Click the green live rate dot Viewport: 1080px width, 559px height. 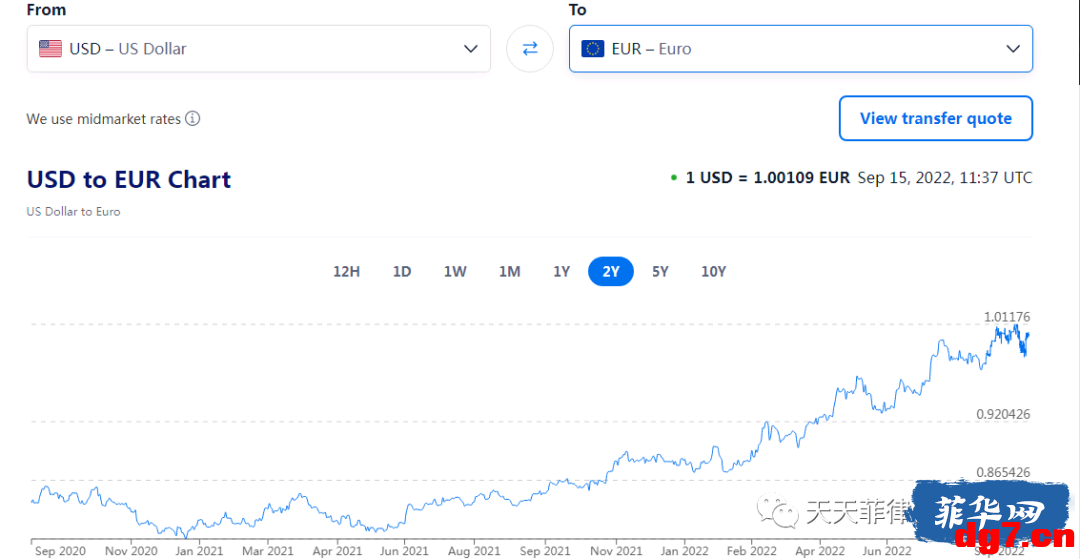coord(674,178)
